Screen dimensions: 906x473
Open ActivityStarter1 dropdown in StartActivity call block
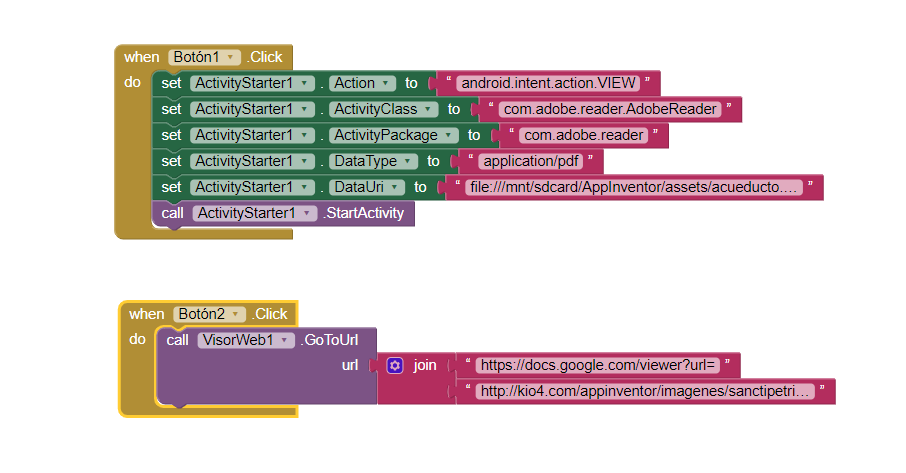click(x=307, y=213)
